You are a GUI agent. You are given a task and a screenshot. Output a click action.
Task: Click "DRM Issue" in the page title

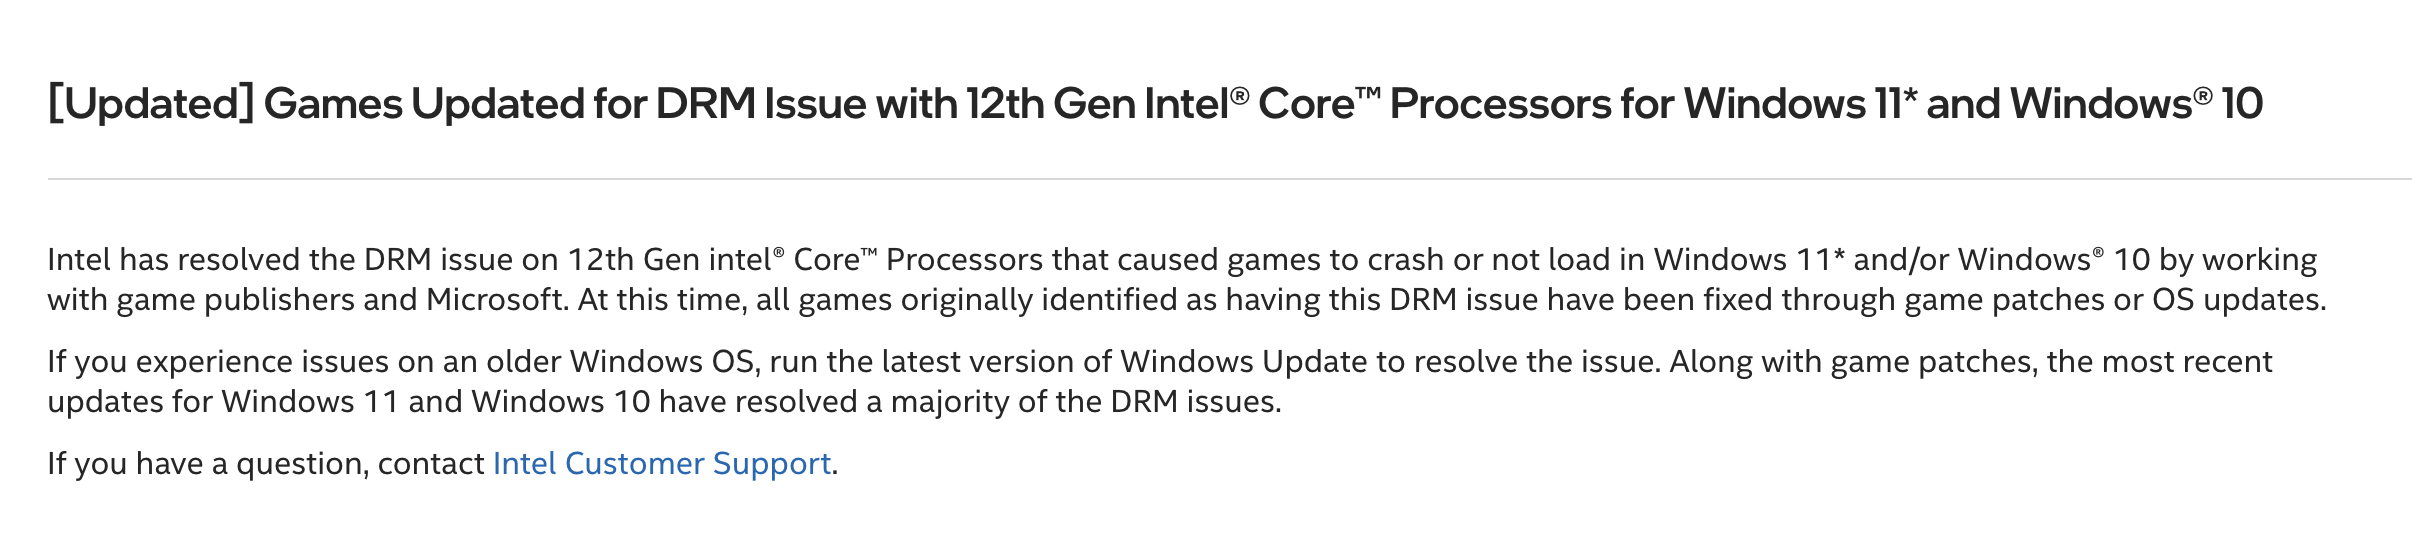coord(759,104)
